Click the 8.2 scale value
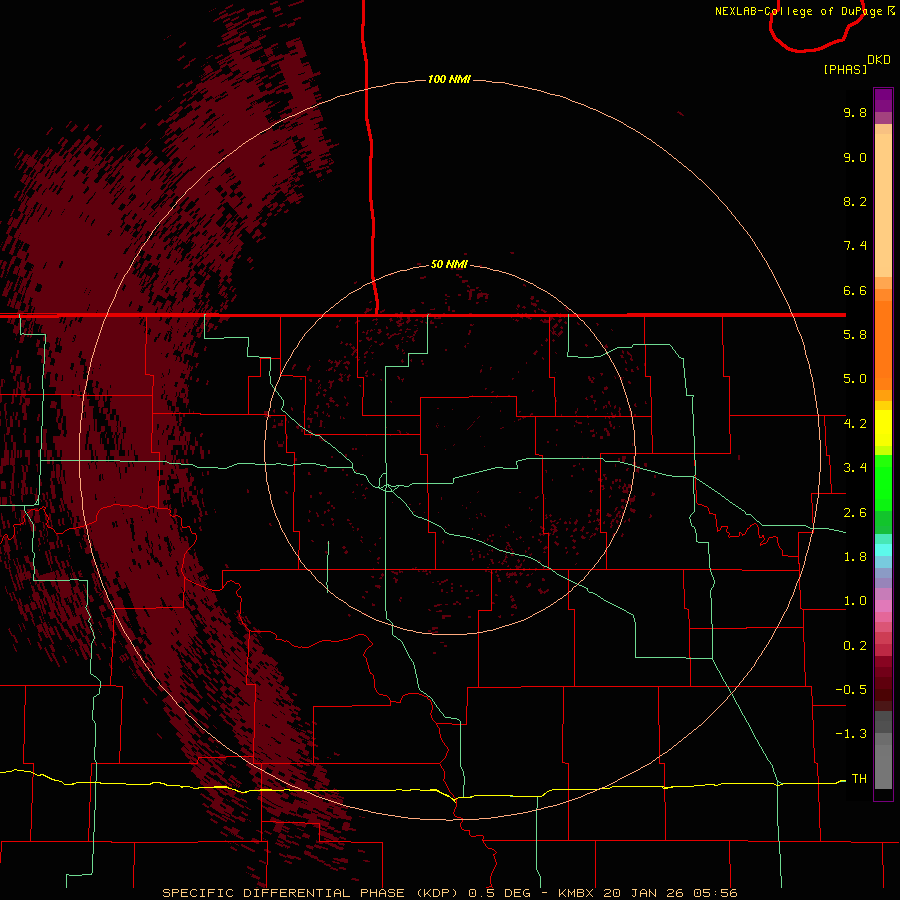Image resolution: width=900 pixels, height=900 pixels. pyautogui.click(x=855, y=201)
